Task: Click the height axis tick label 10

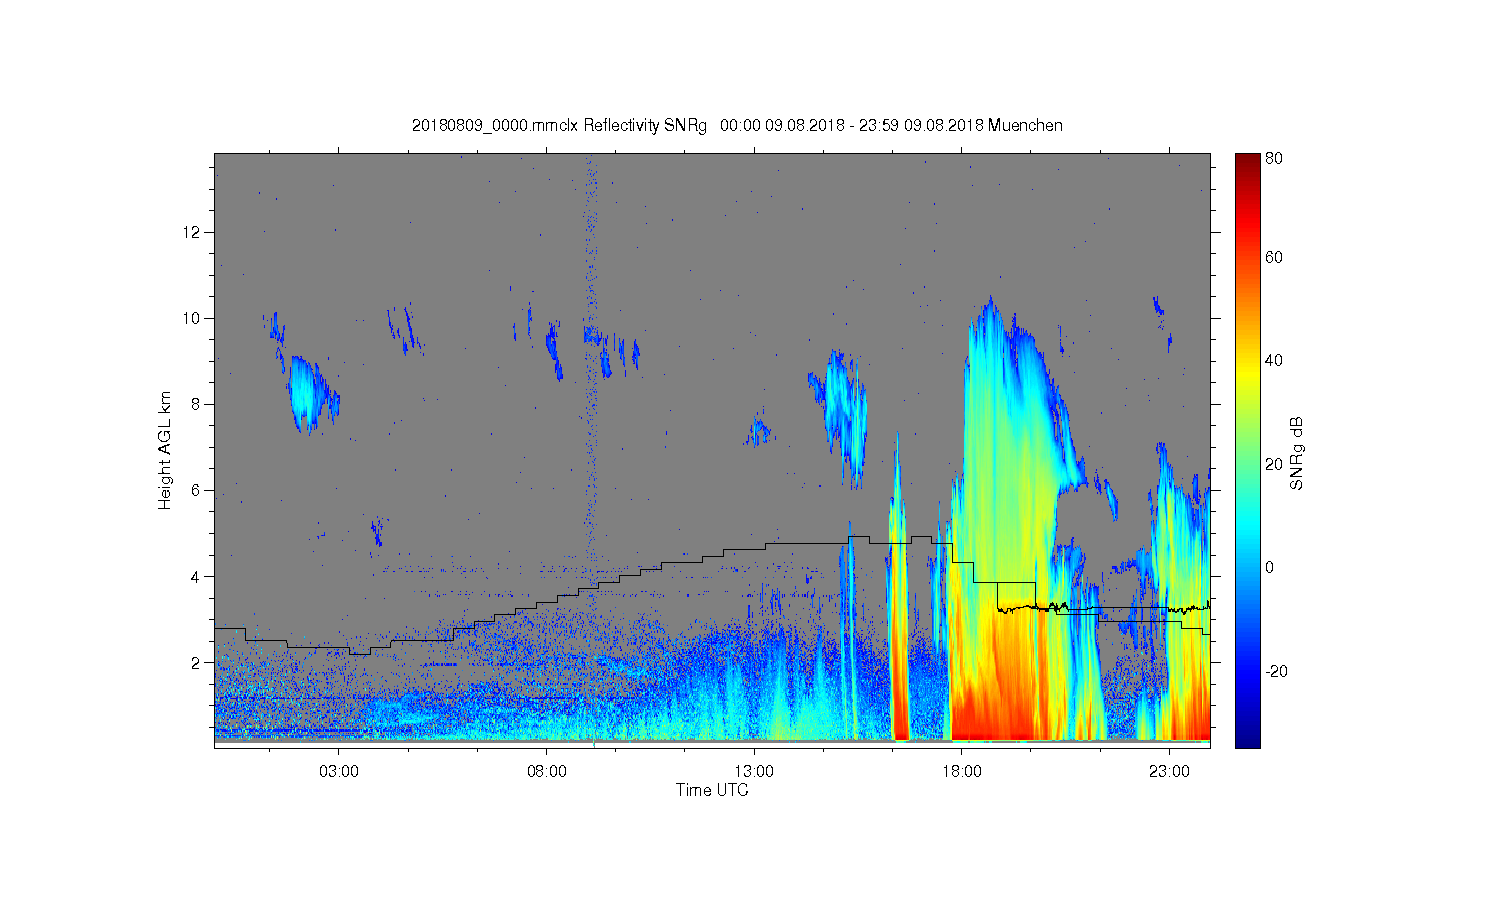Action: pos(194,318)
